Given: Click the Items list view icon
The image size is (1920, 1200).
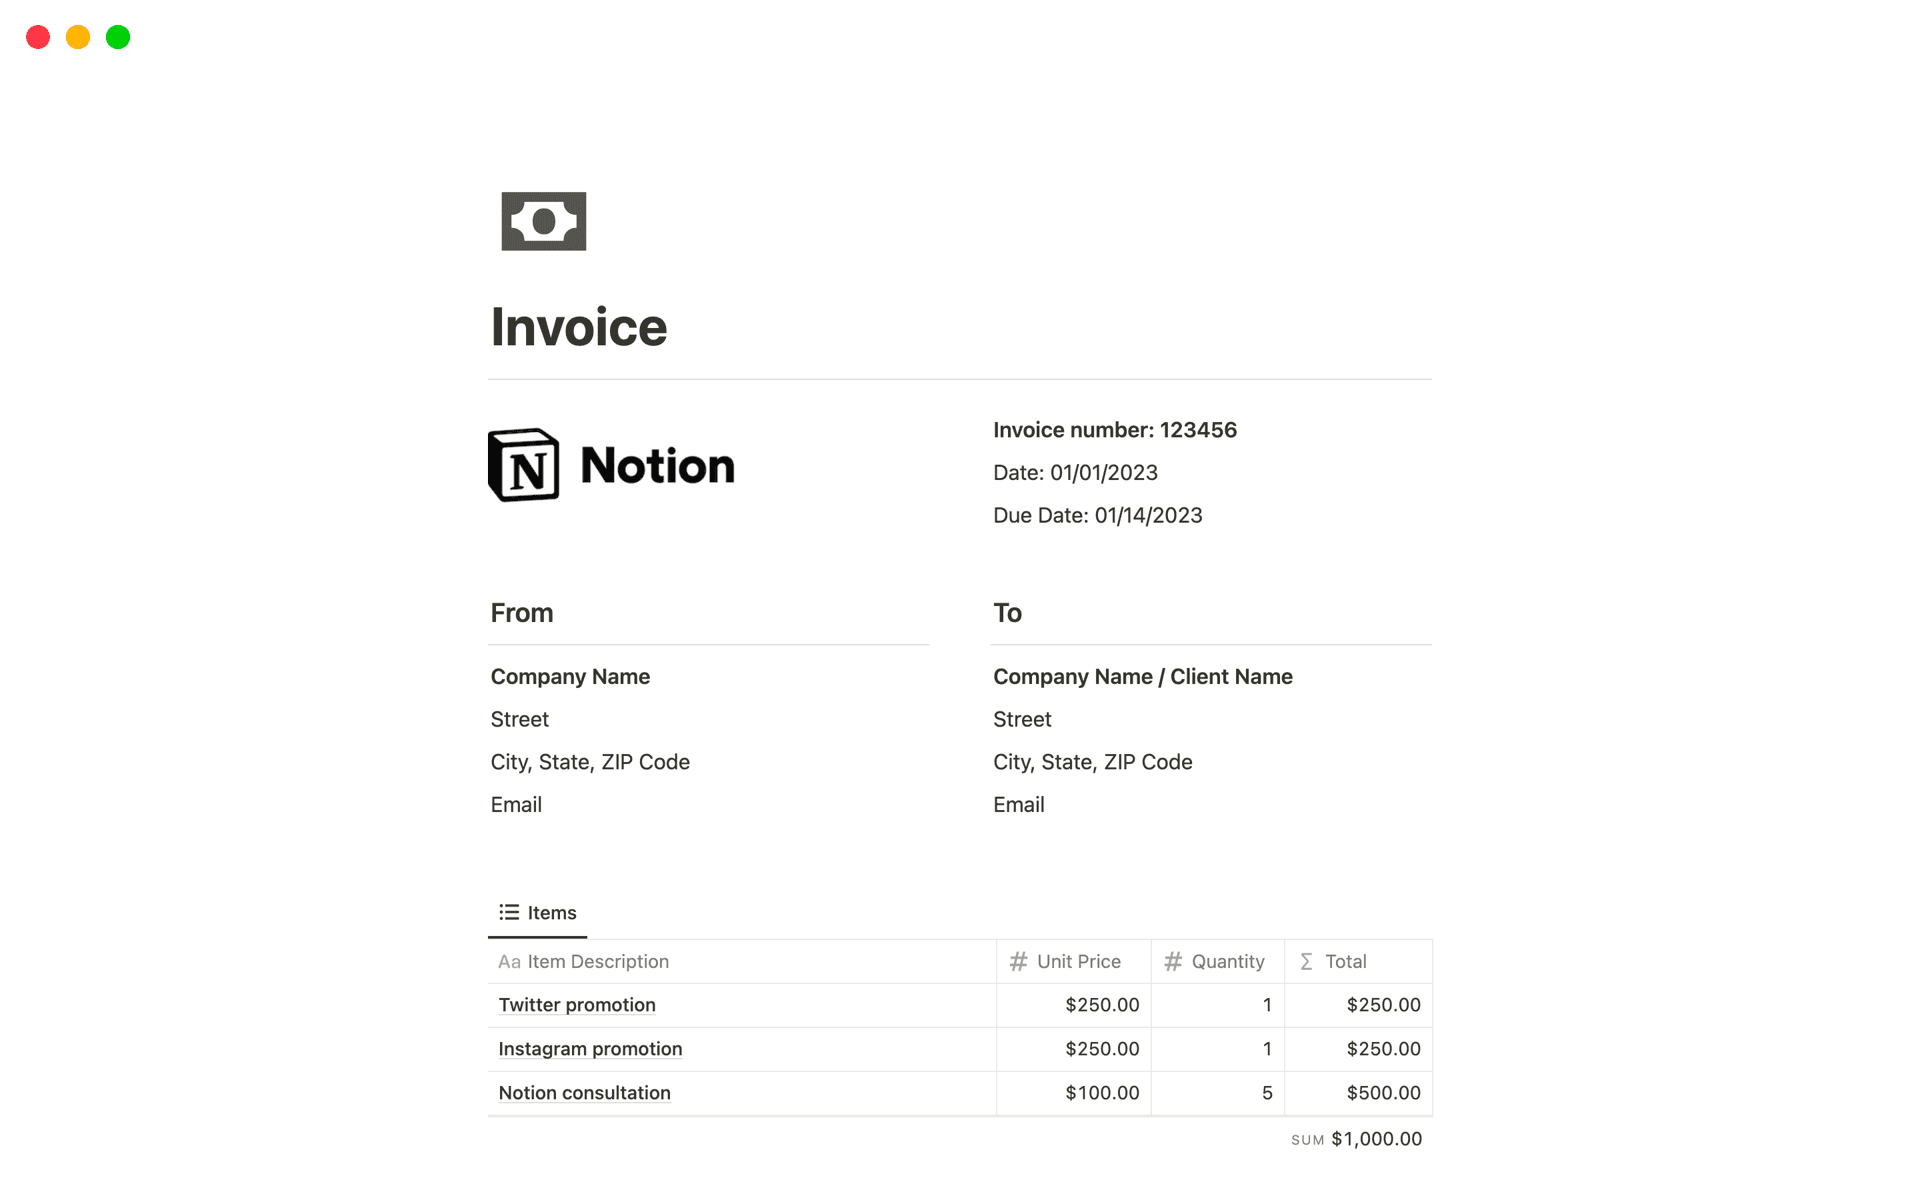Looking at the screenshot, I should [x=509, y=912].
